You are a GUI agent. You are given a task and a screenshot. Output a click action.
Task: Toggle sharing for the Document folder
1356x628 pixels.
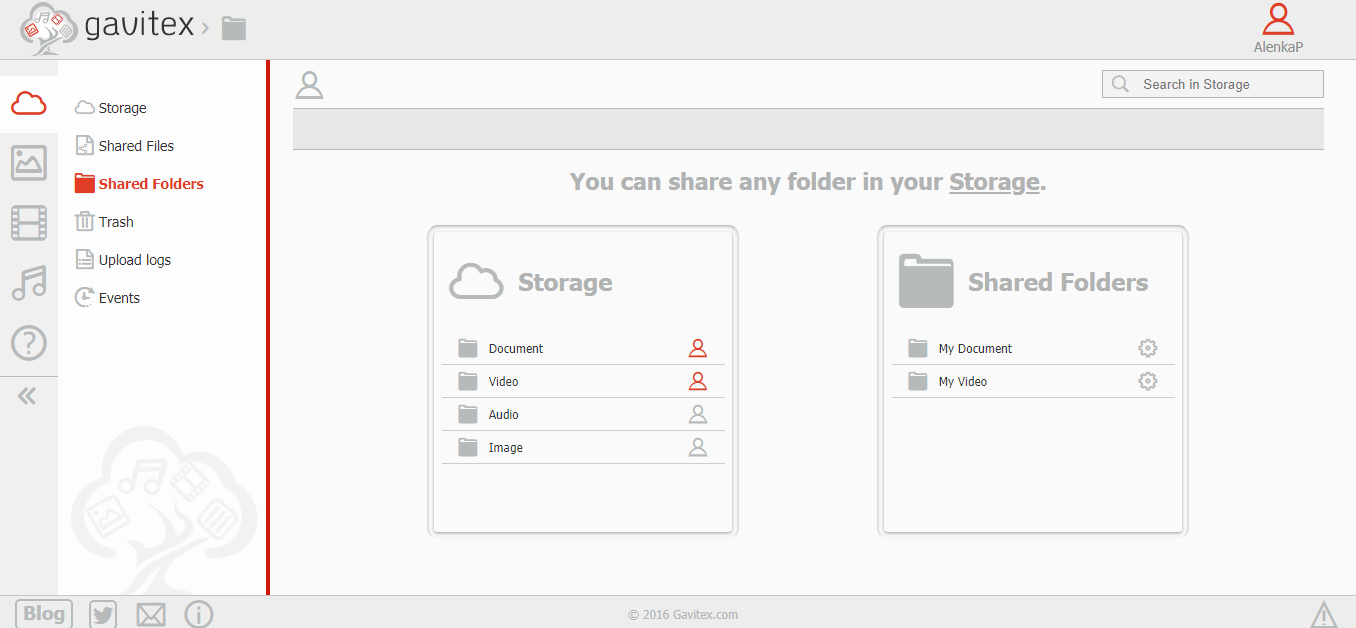pos(698,349)
